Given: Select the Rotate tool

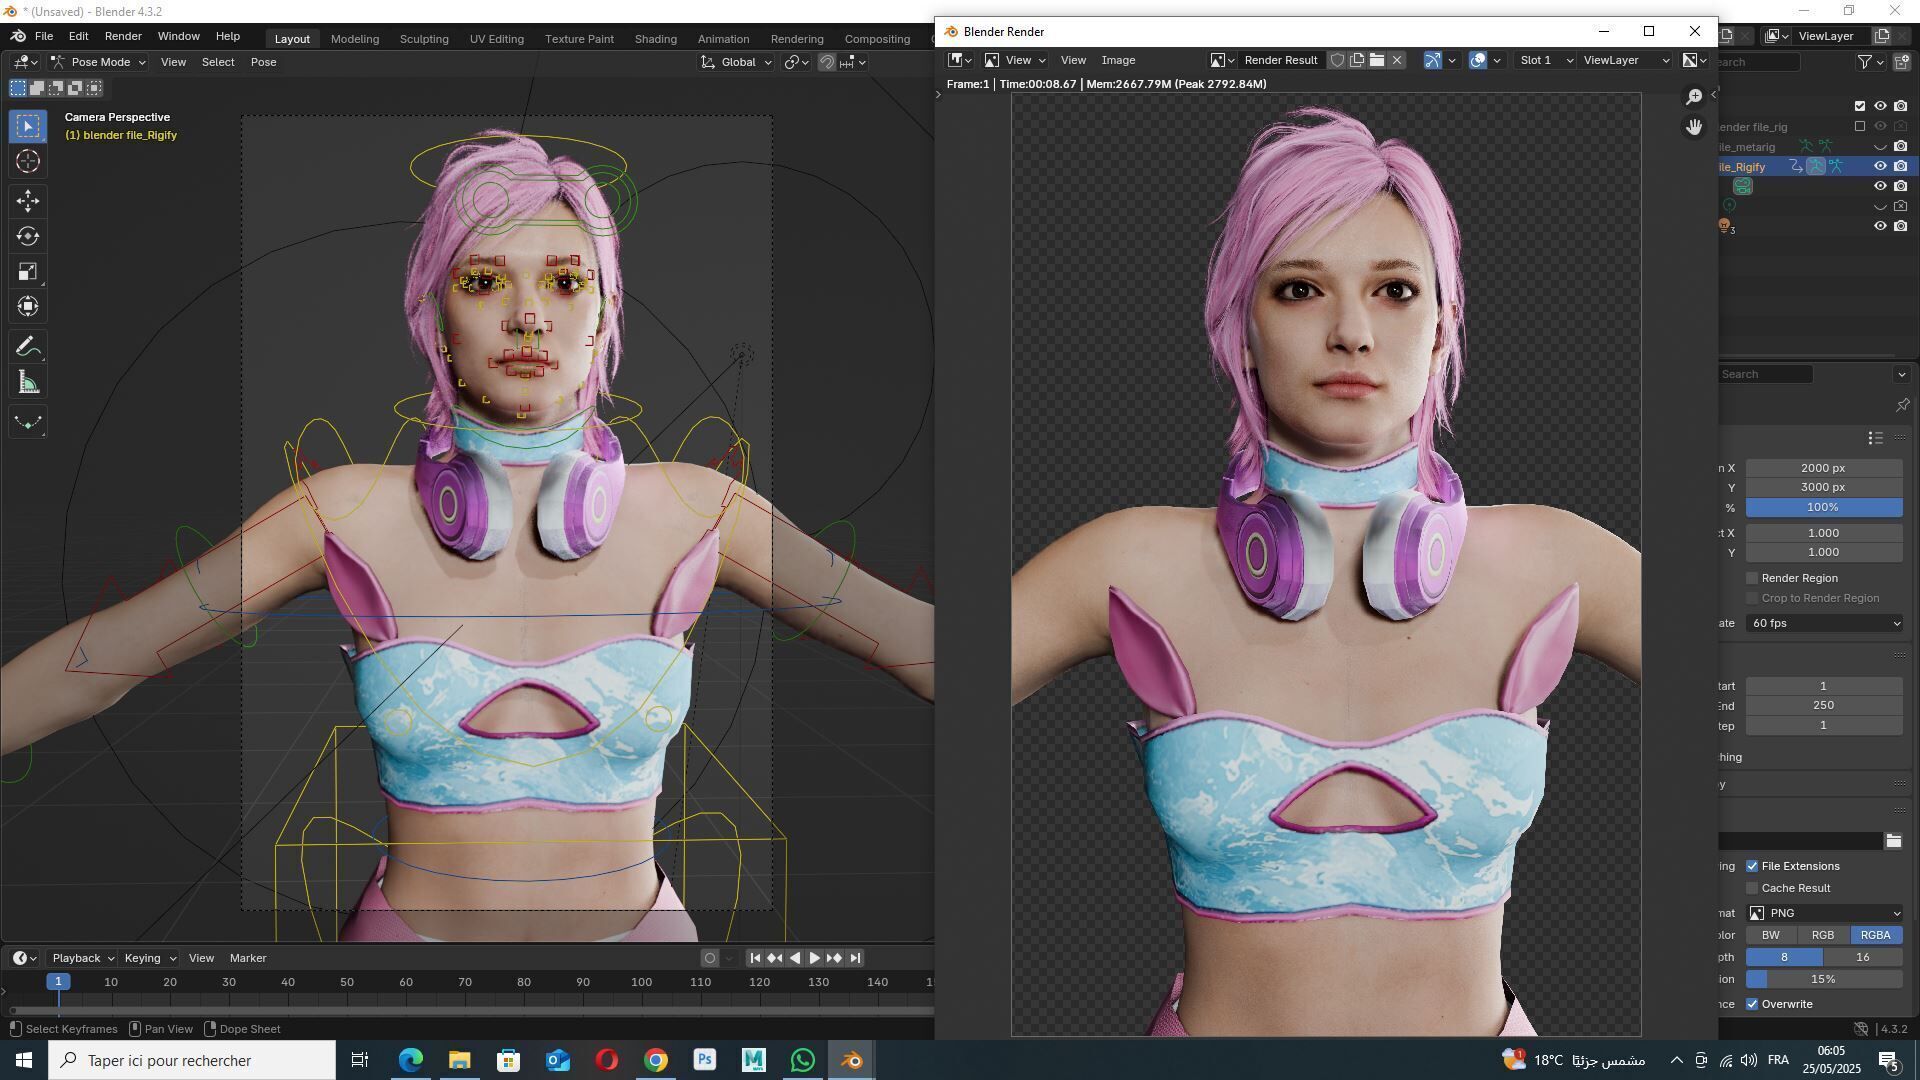Looking at the screenshot, I should [x=28, y=237].
